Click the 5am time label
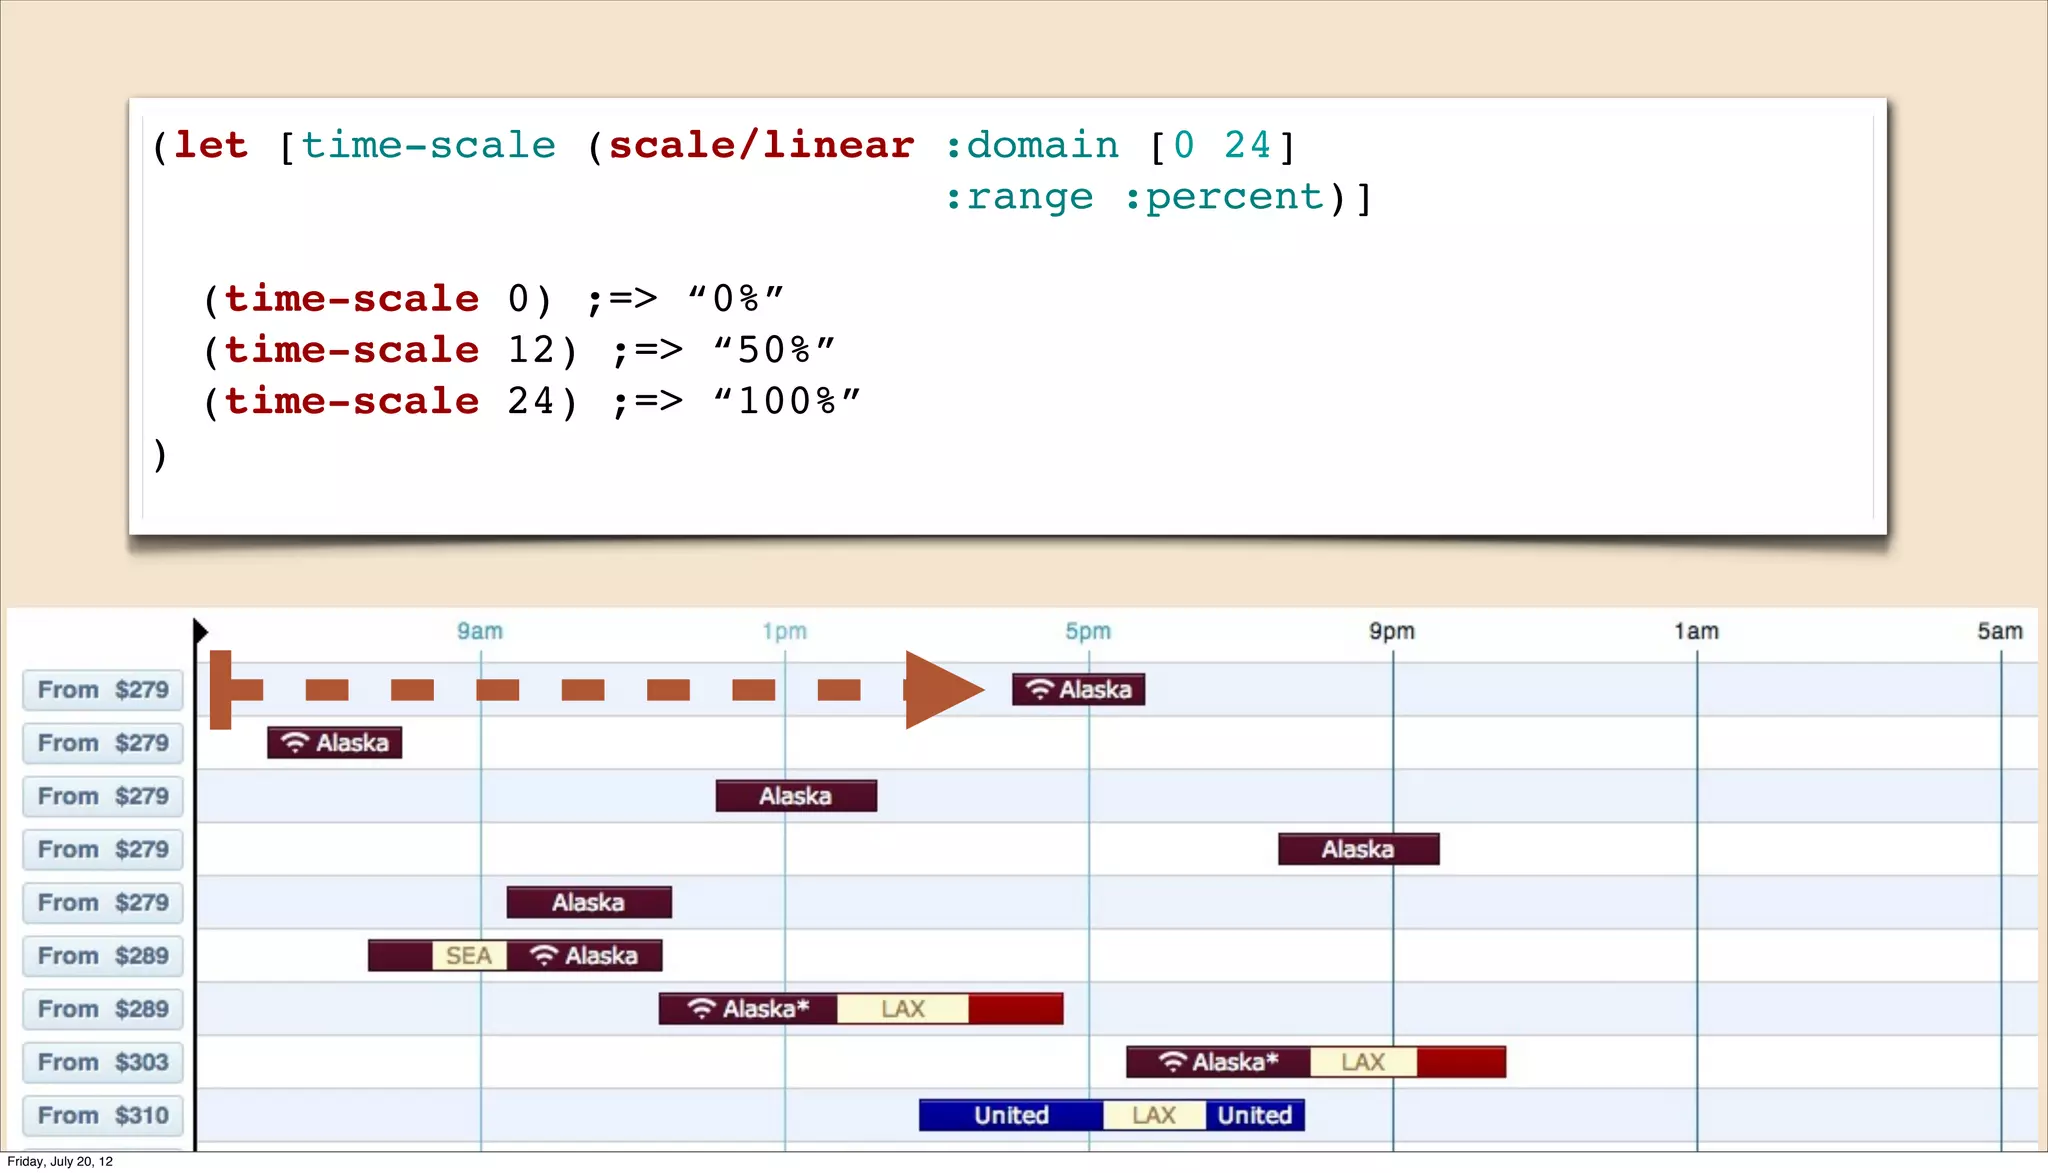Viewport: 2048px width, 1173px height. point(2000,631)
